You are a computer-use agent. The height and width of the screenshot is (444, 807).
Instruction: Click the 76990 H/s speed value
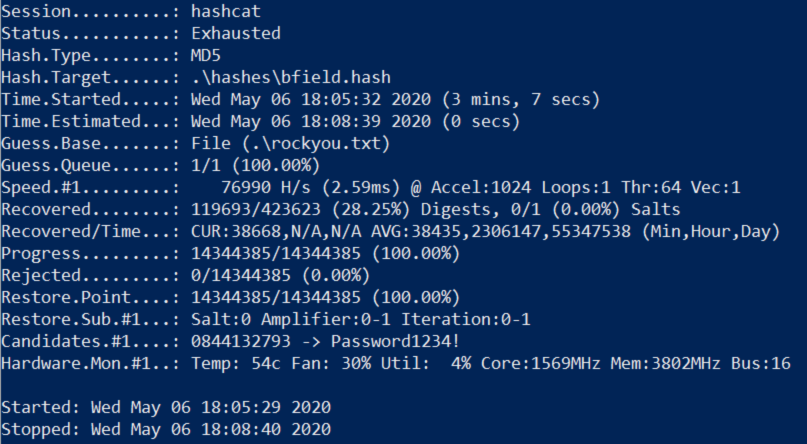(x=266, y=187)
